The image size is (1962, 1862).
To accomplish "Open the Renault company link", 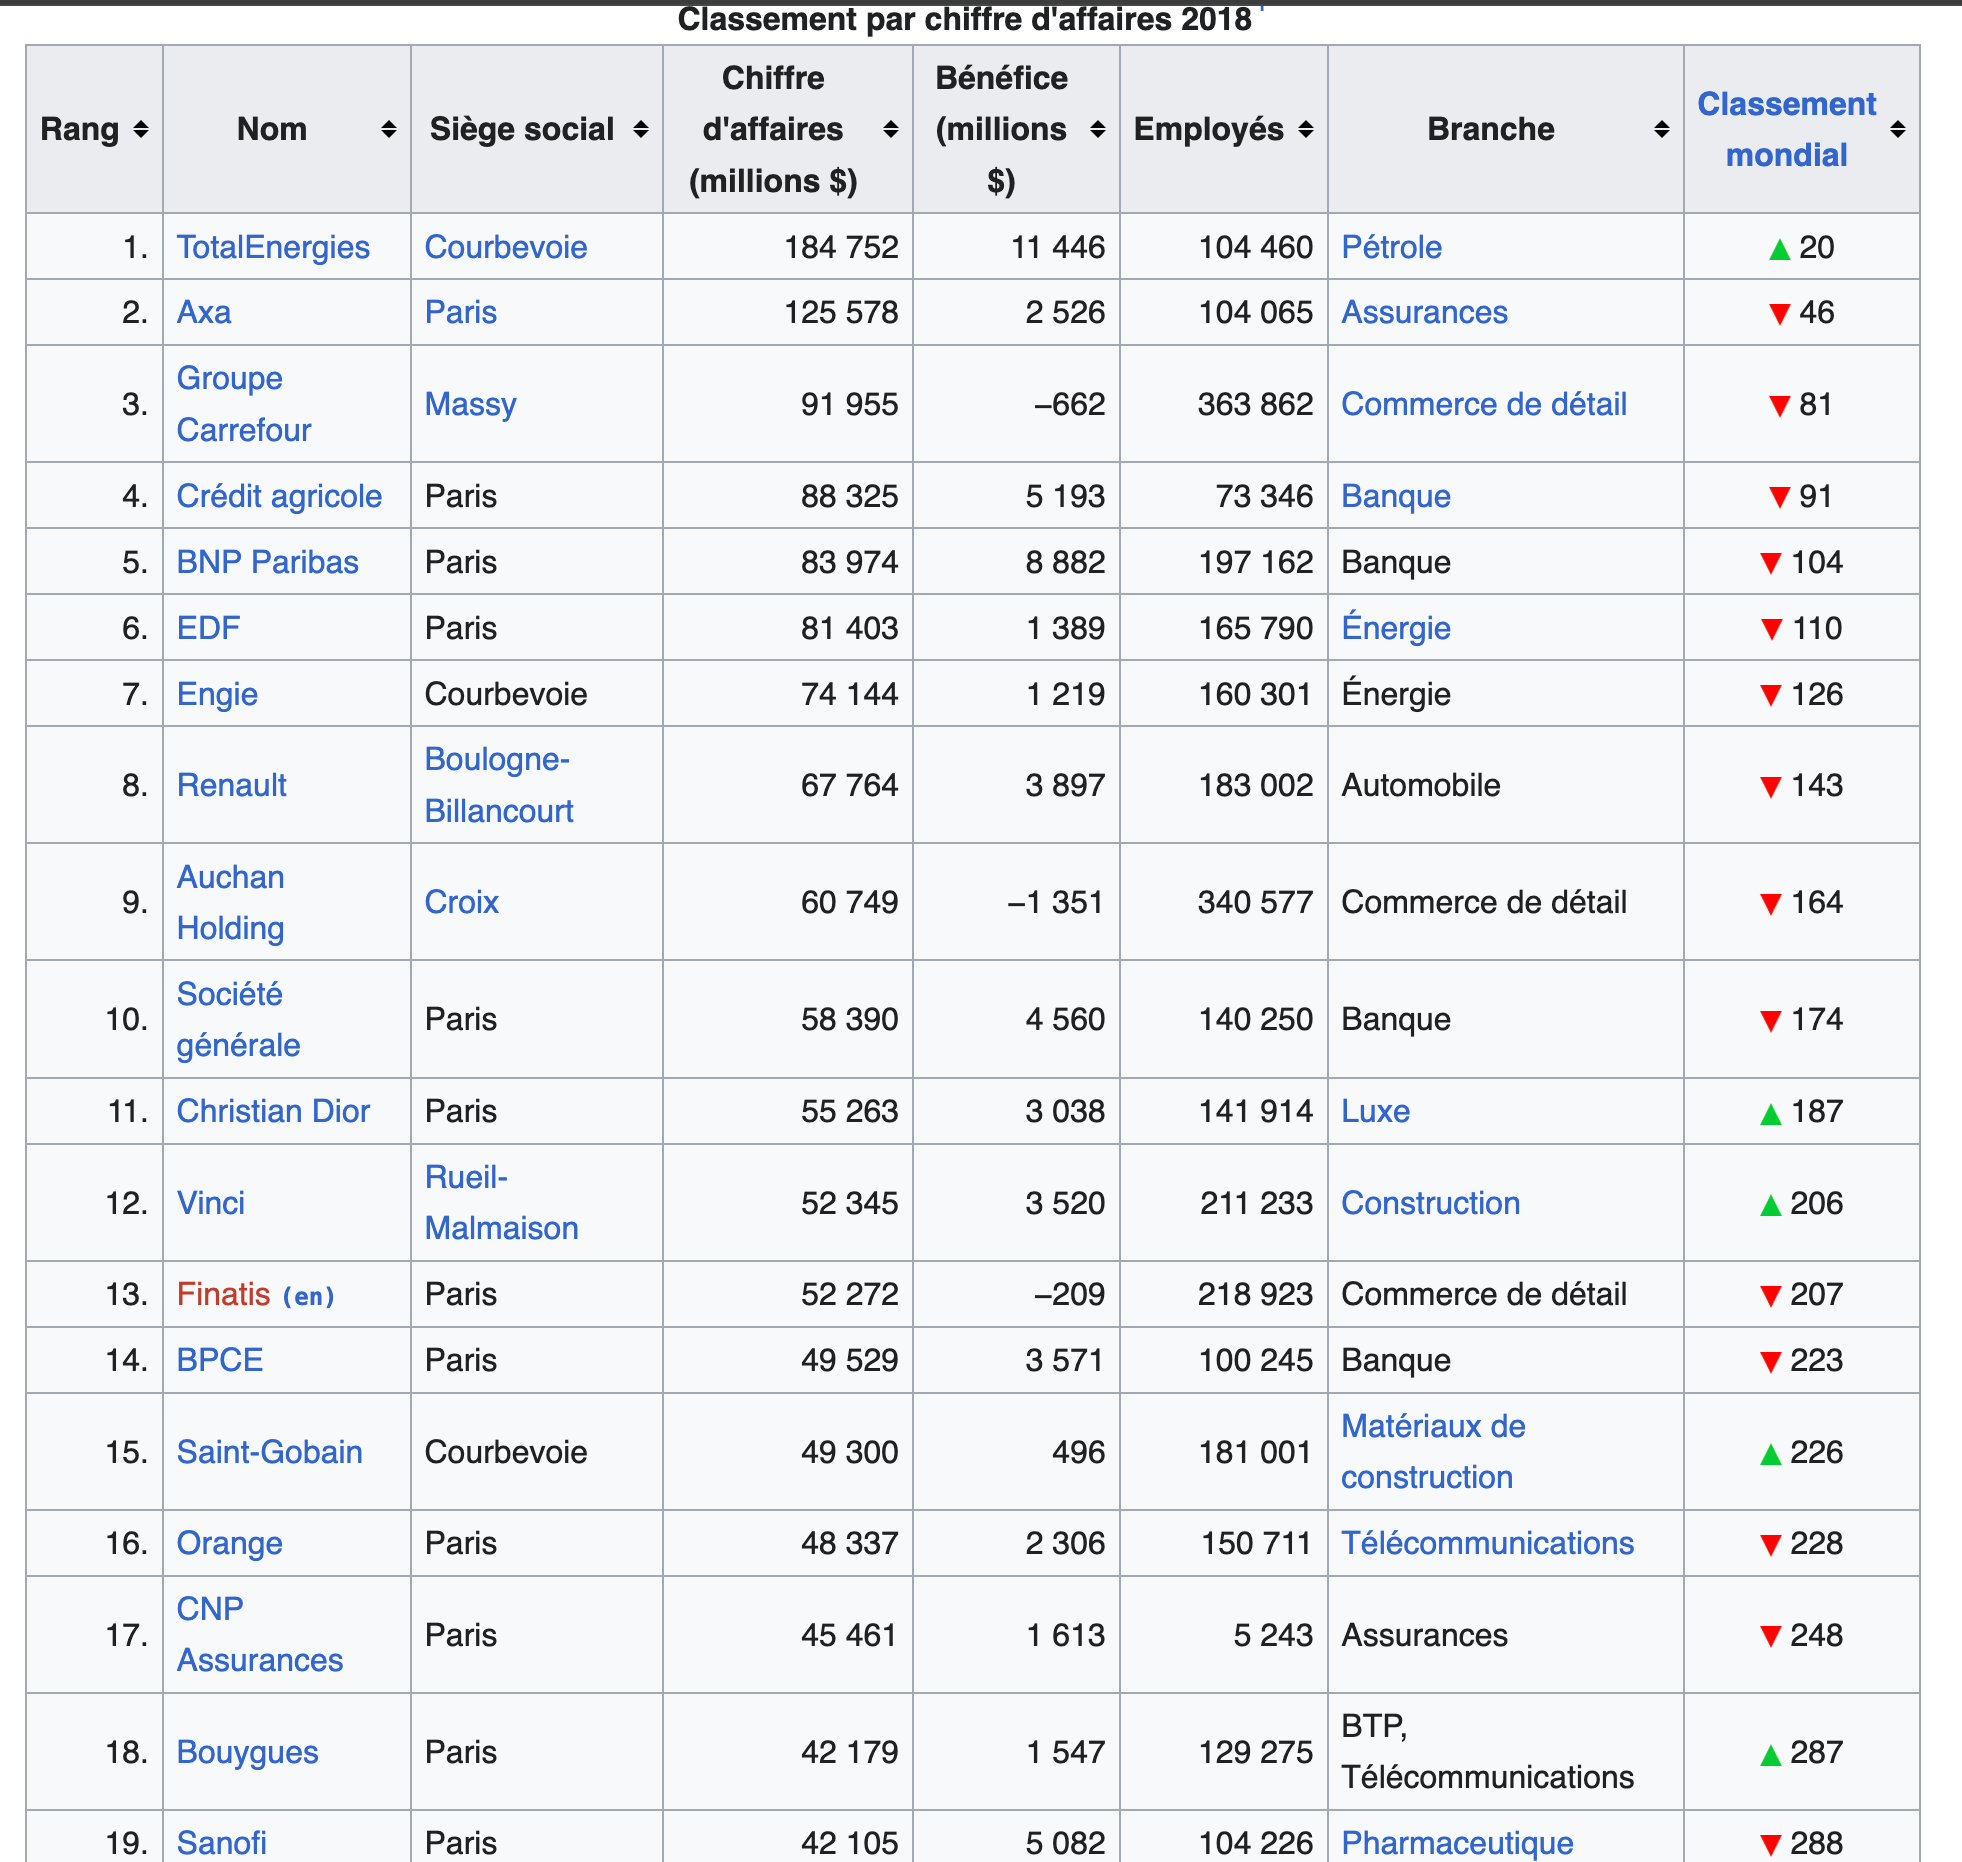I will pyautogui.click(x=231, y=785).
